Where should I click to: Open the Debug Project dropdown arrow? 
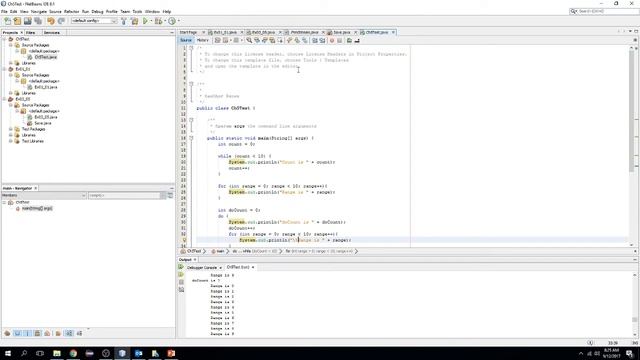pyautogui.click(x=165, y=21)
